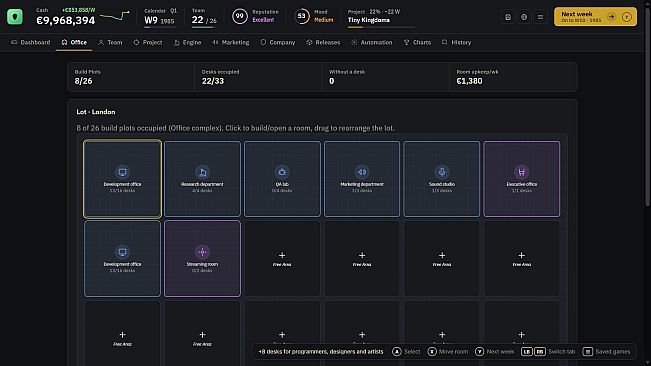Open the QA lab room tile
The image size is (651, 366).
point(282,179)
